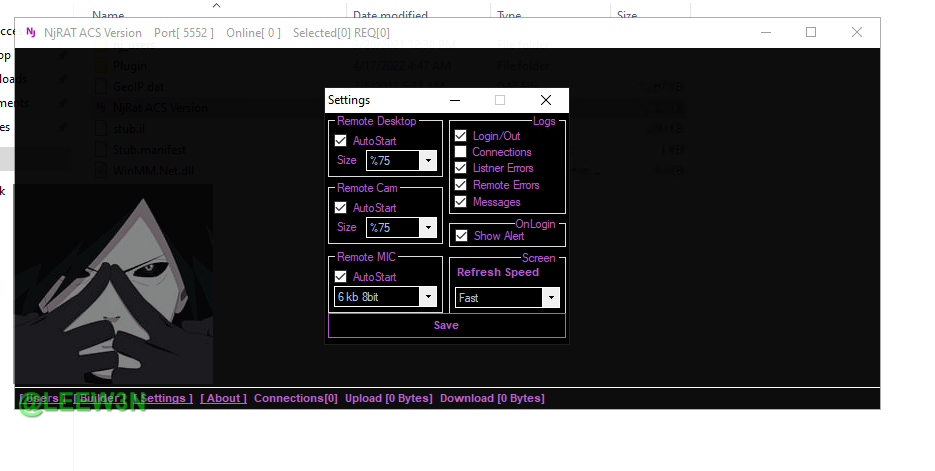
Task: Expand the Refresh Speed dropdown set to Fast
Action: [x=550, y=298]
